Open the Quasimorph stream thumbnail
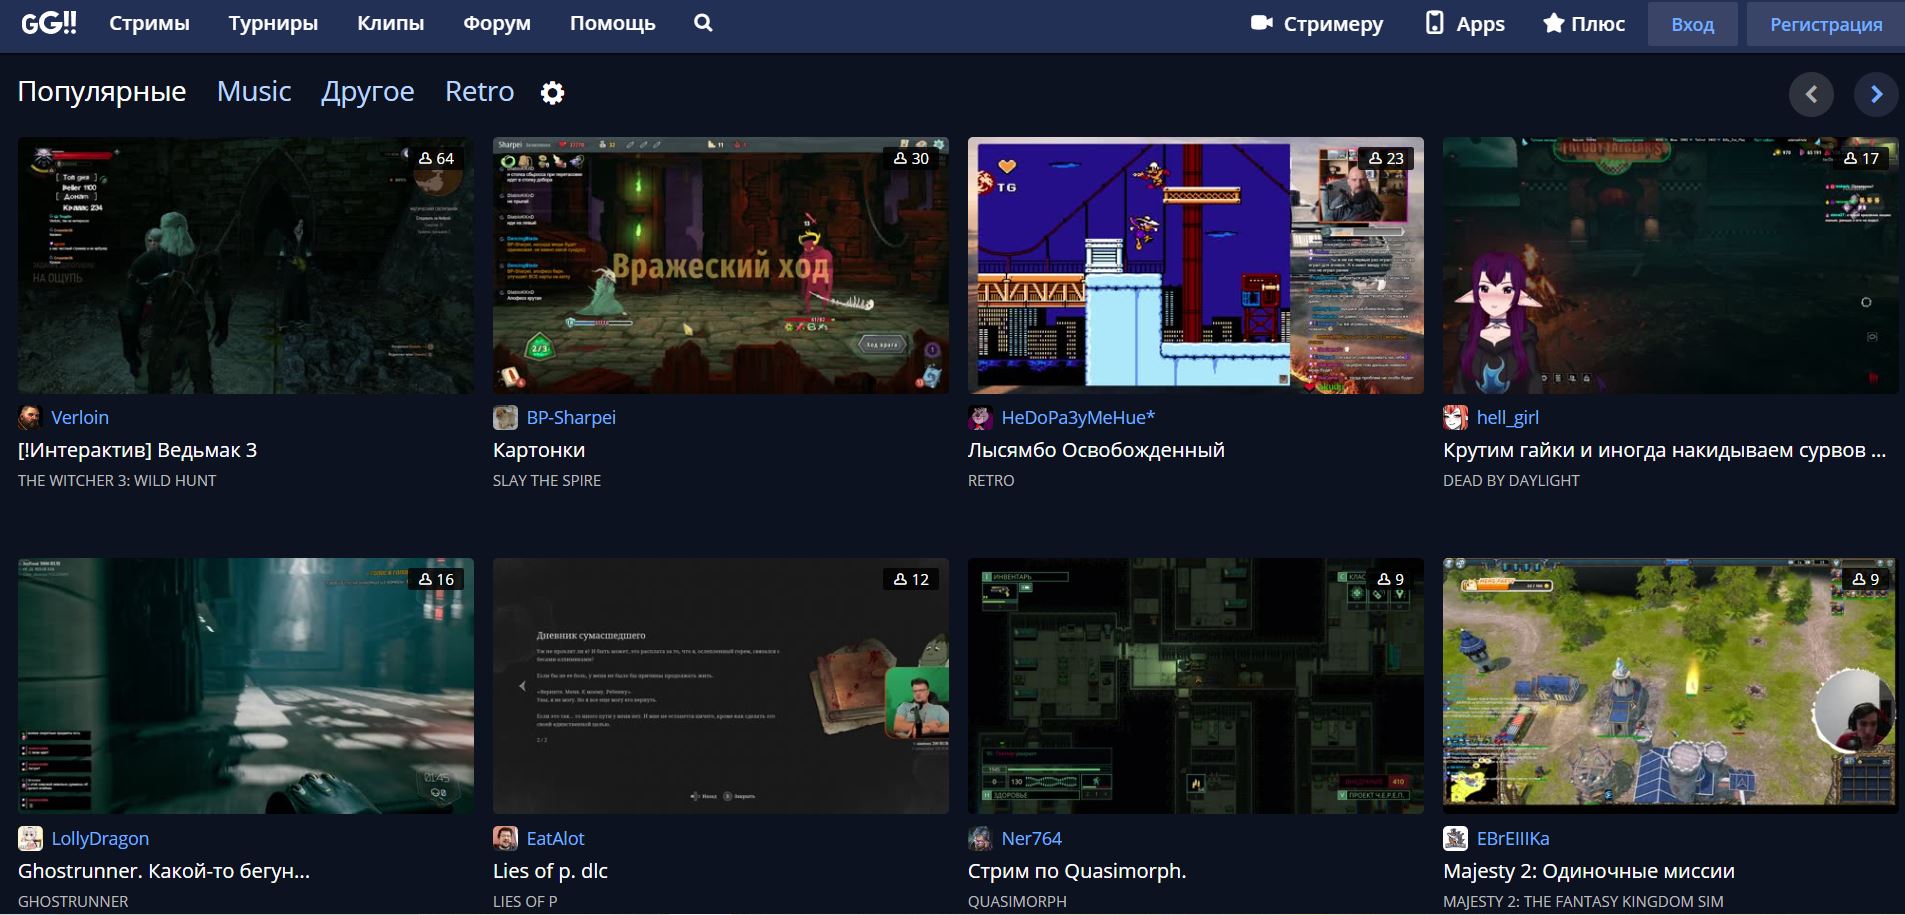Screen dimensions: 1905x915 (1196, 686)
